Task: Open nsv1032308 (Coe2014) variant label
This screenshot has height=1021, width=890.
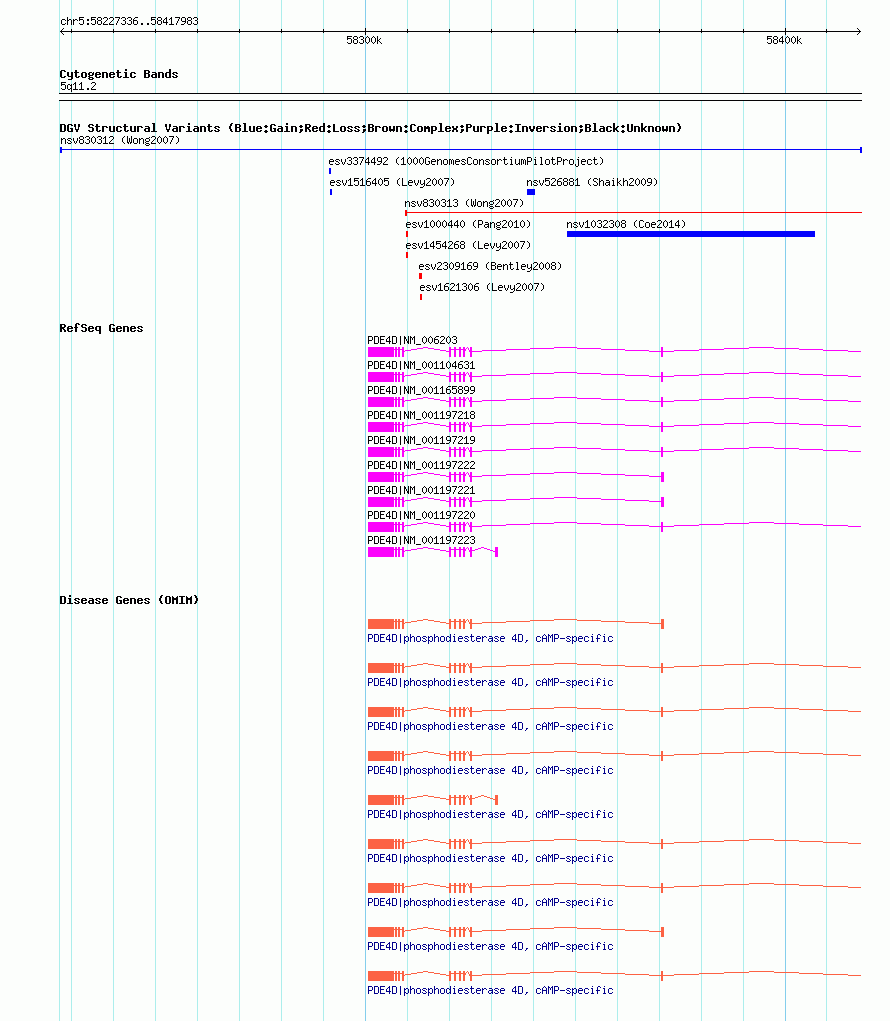Action: [626, 224]
